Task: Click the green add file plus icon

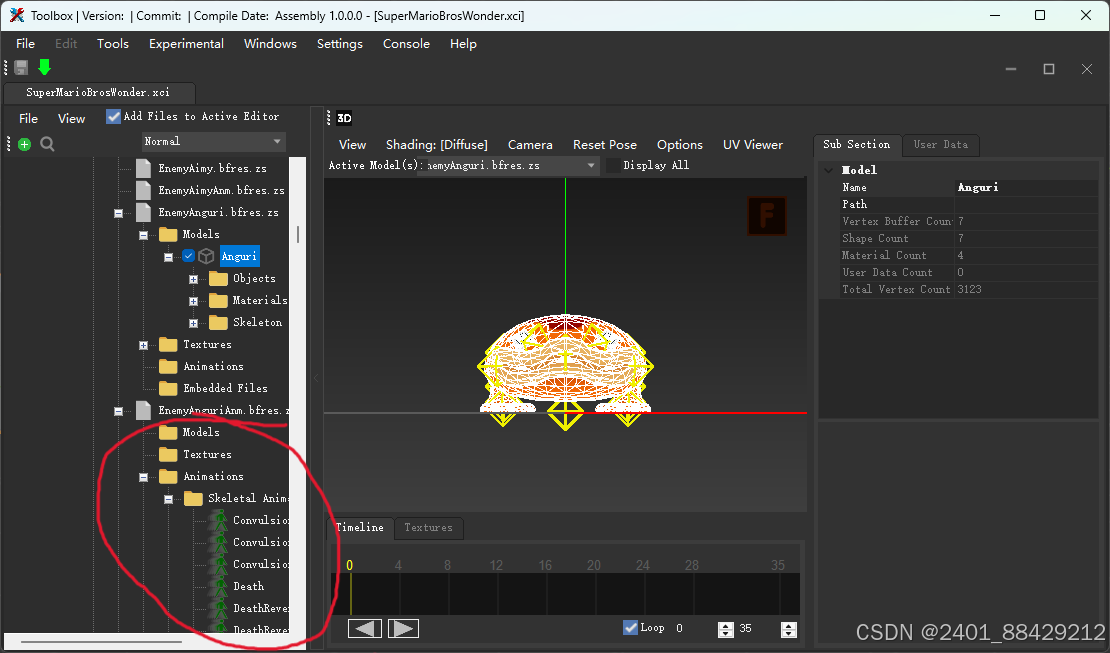Action: click(25, 144)
